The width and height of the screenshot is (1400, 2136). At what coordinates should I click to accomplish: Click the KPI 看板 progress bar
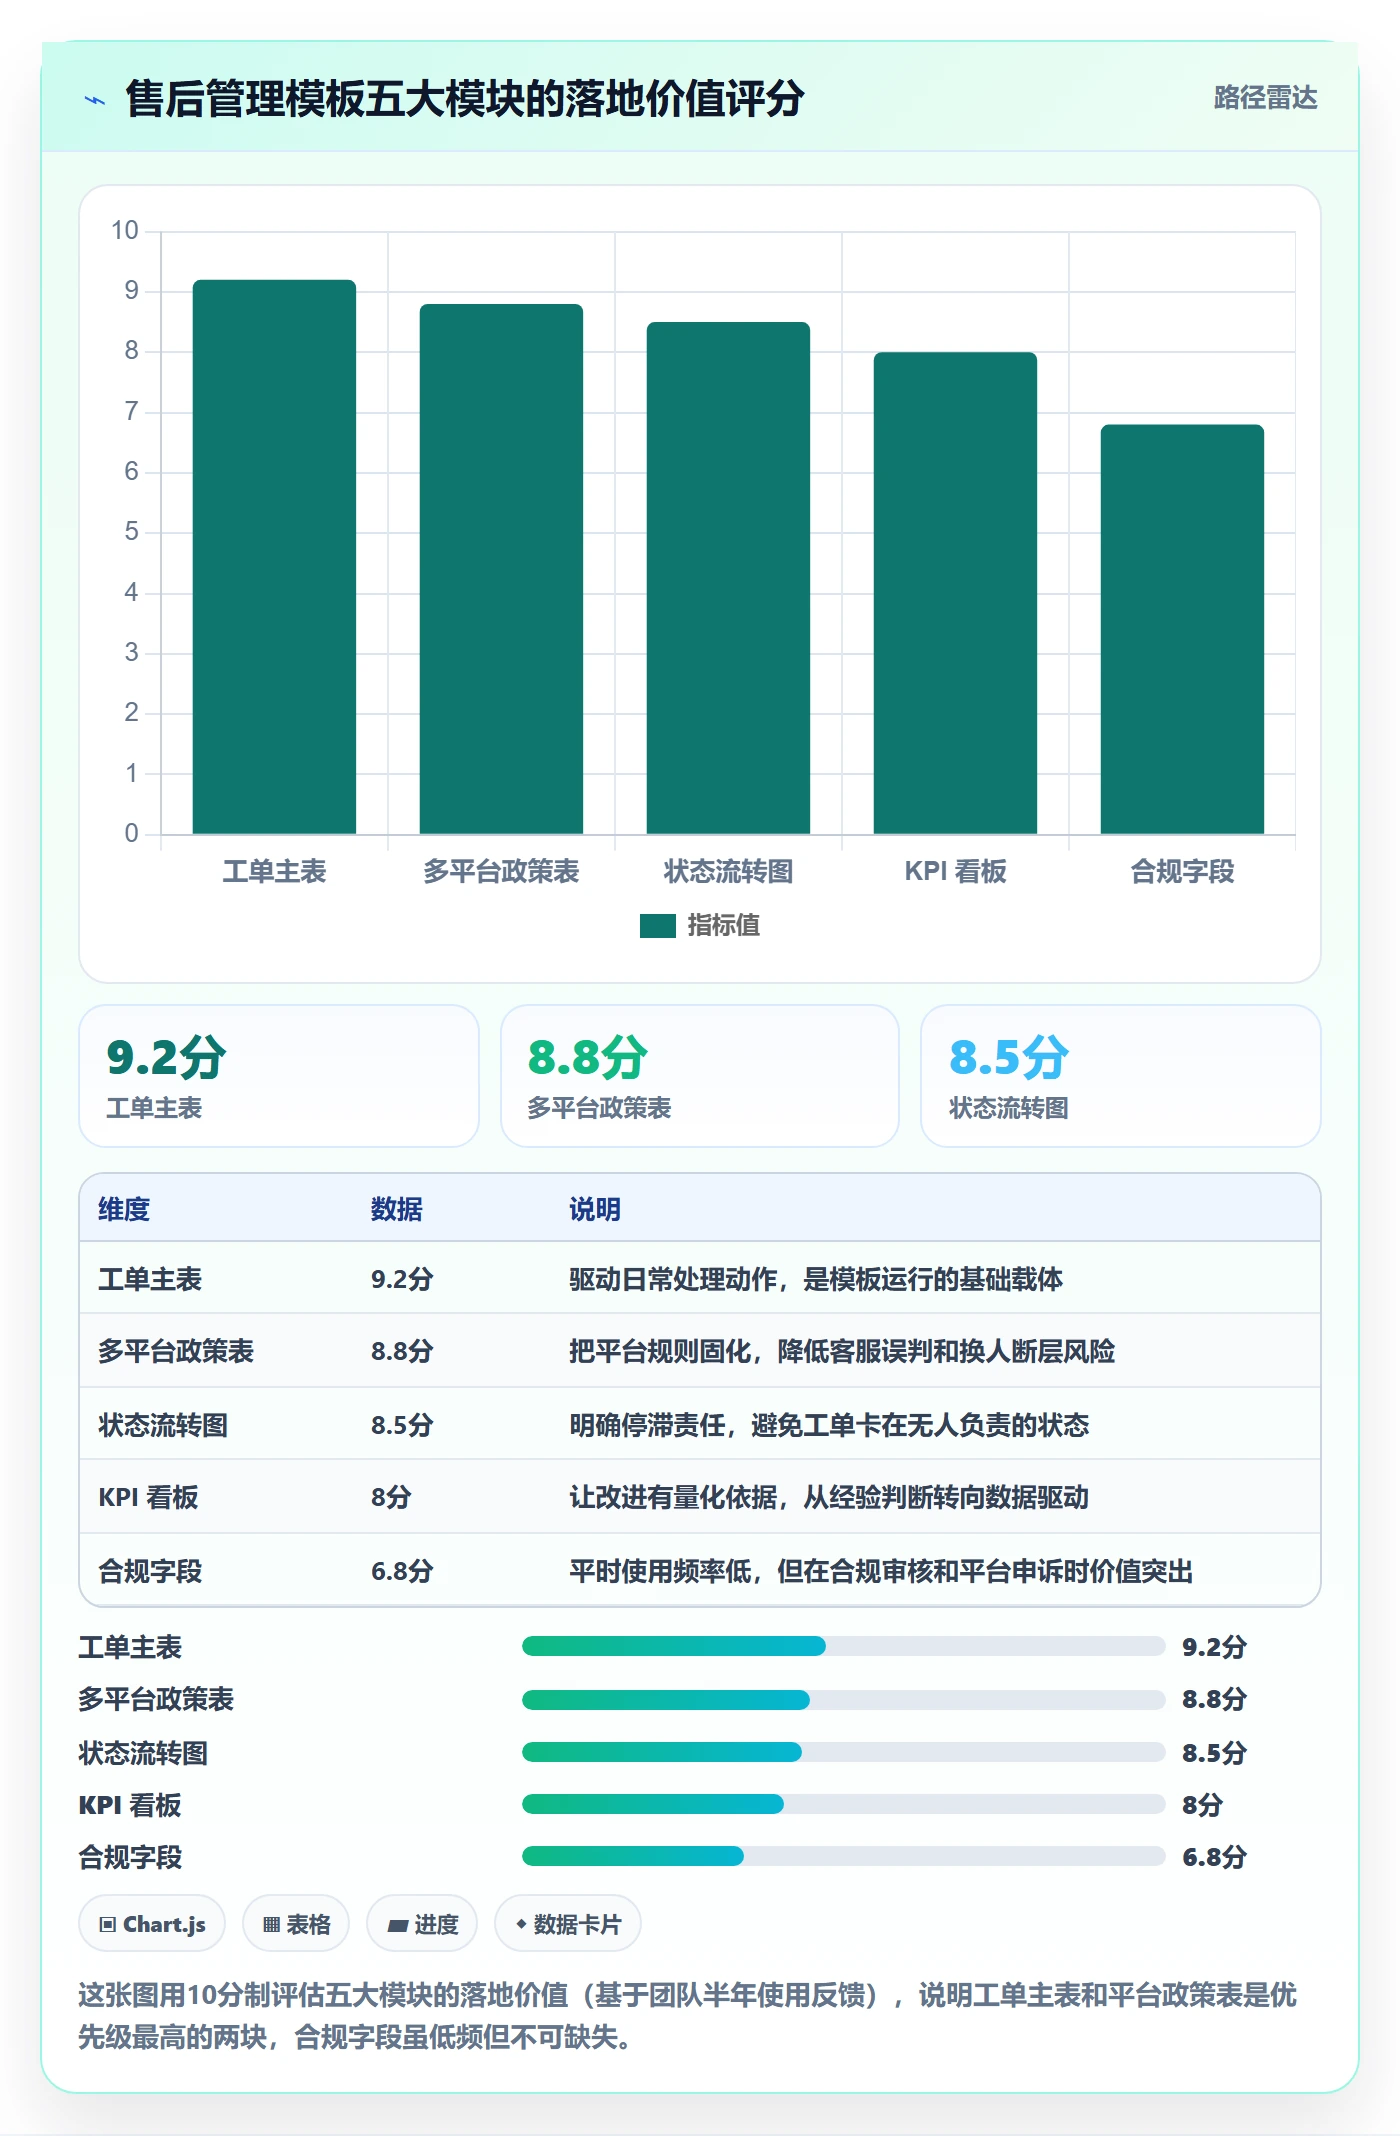(844, 1804)
